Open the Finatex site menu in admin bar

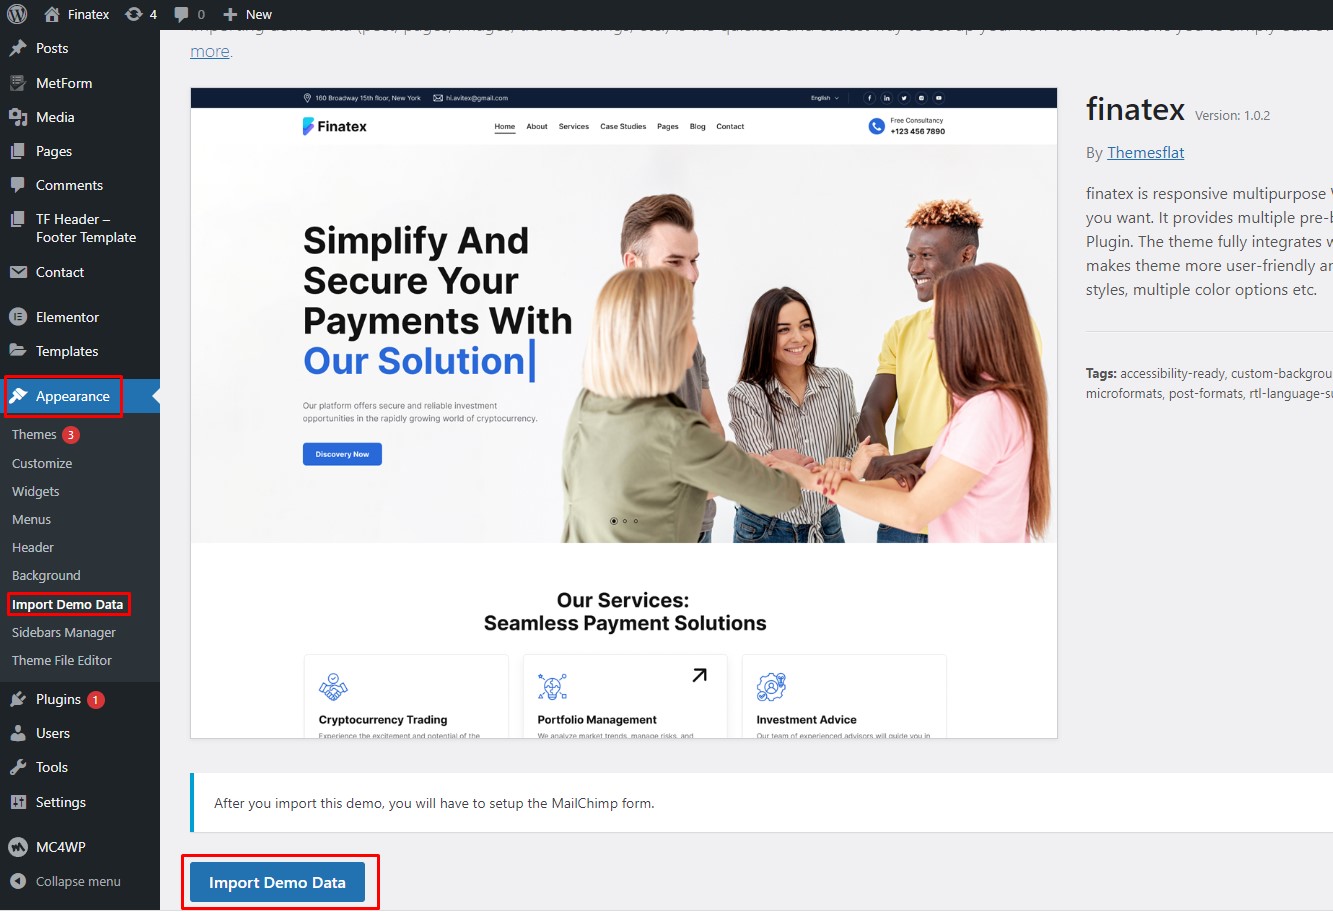click(77, 14)
